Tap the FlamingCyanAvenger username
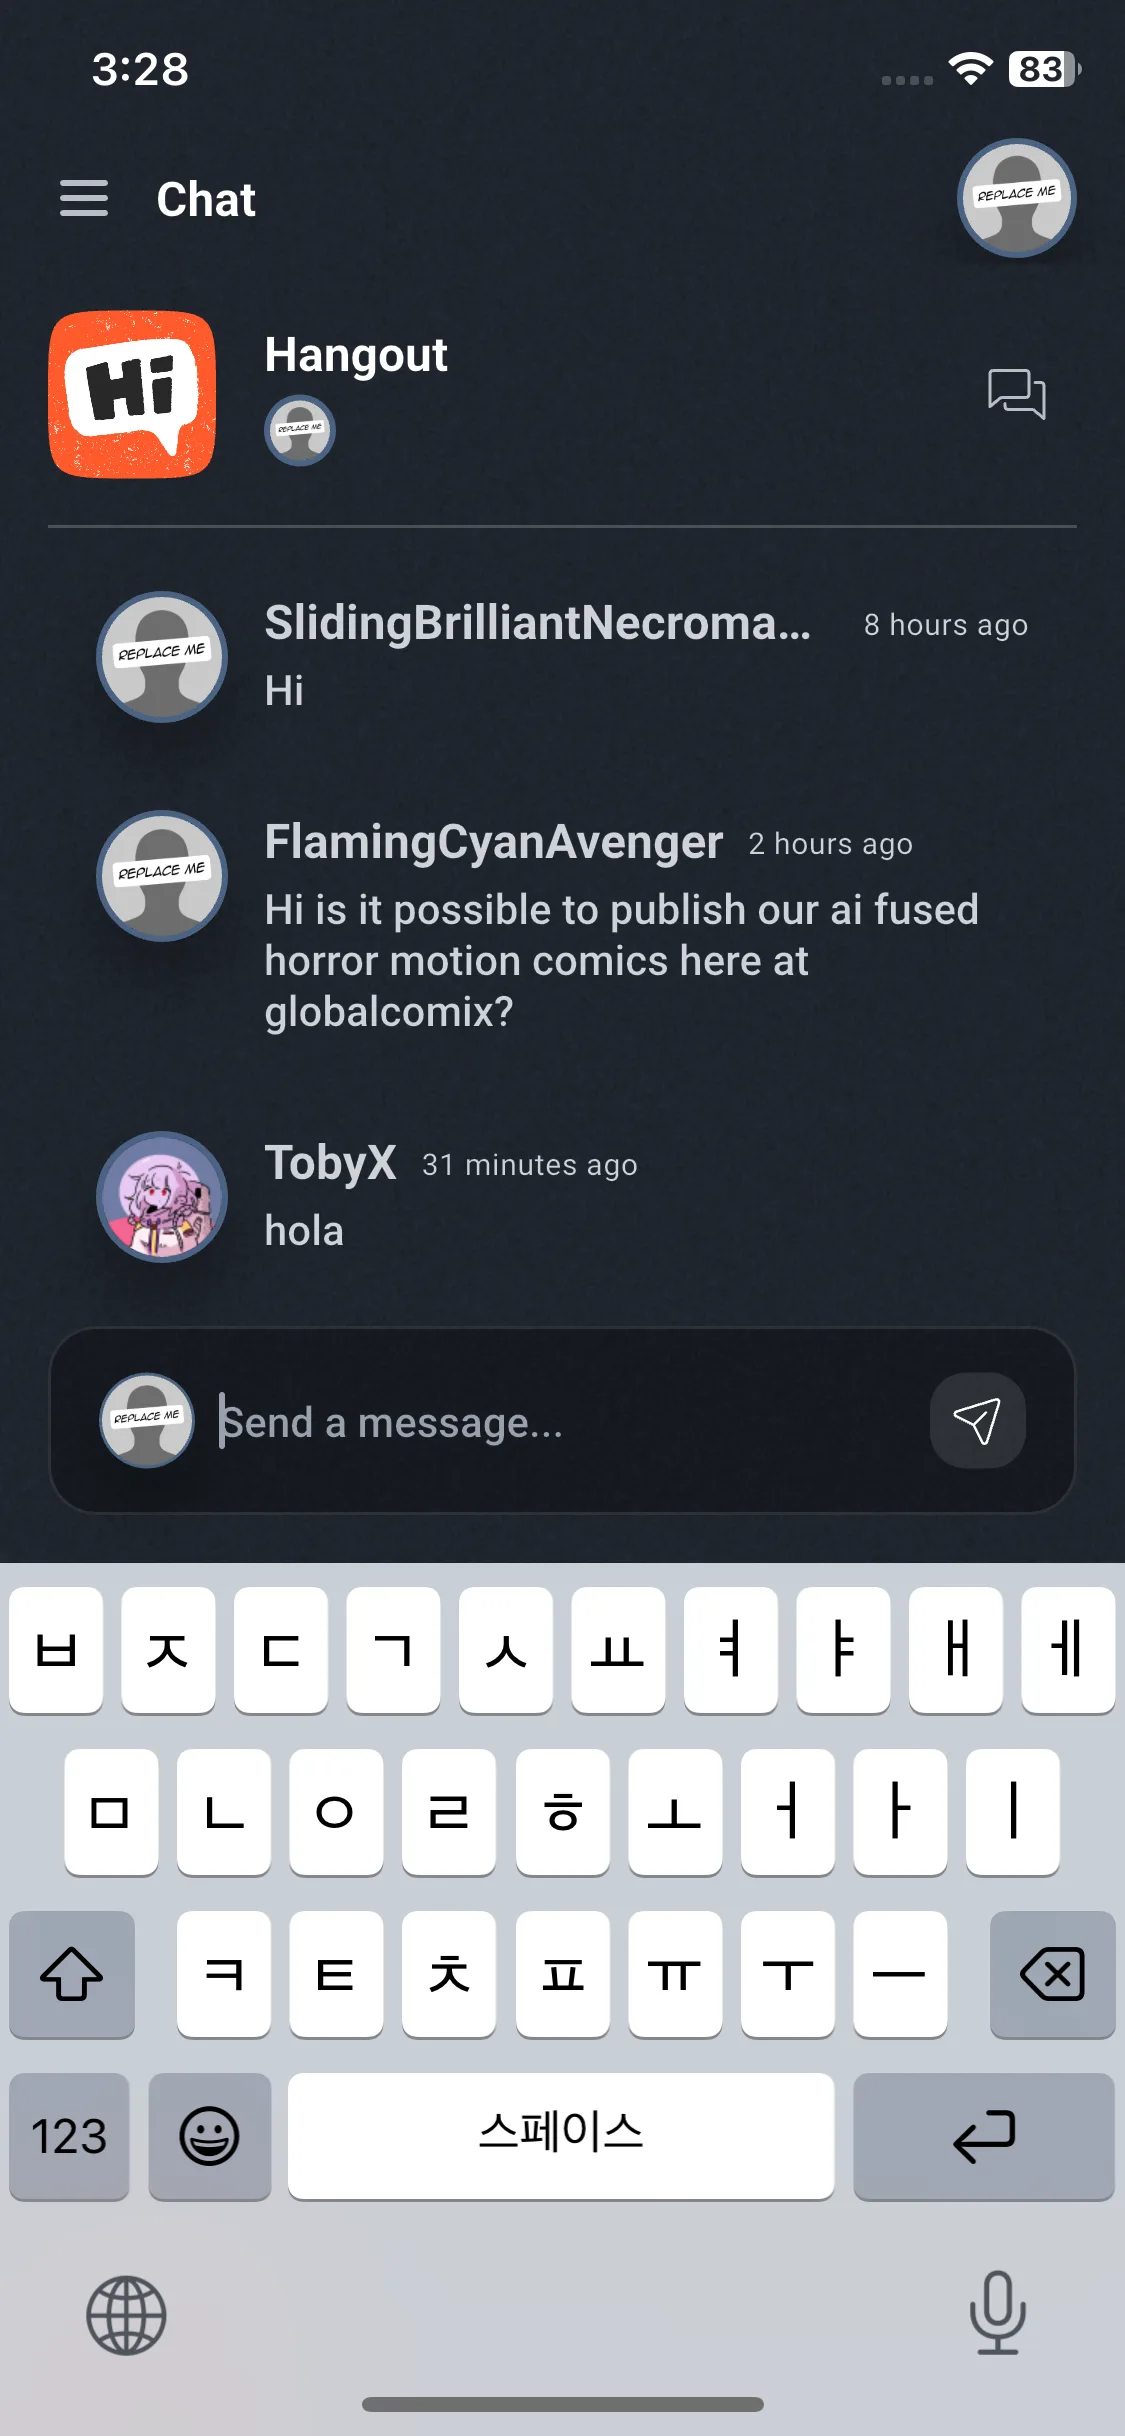The width and height of the screenshot is (1125, 2436). tap(493, 842)
